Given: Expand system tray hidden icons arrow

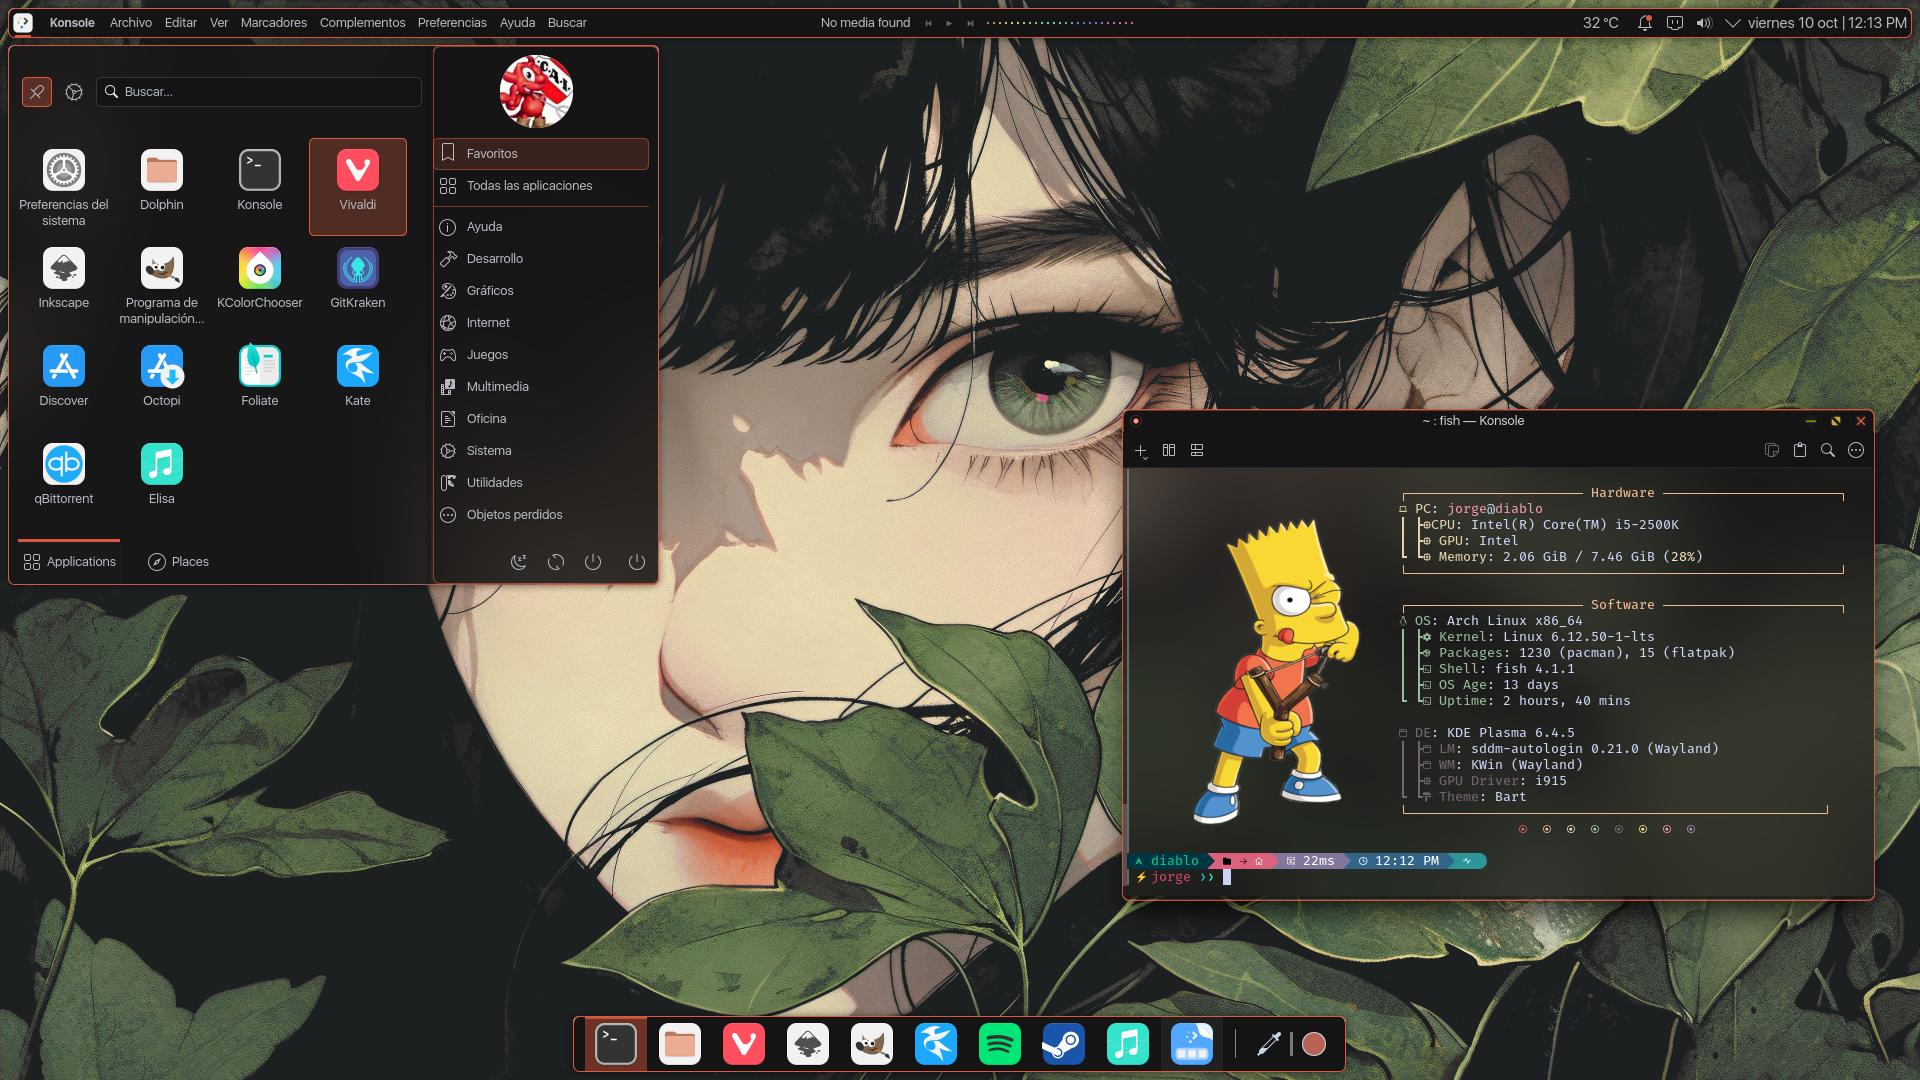Looking at the screenshot, I should point(1733,22).
